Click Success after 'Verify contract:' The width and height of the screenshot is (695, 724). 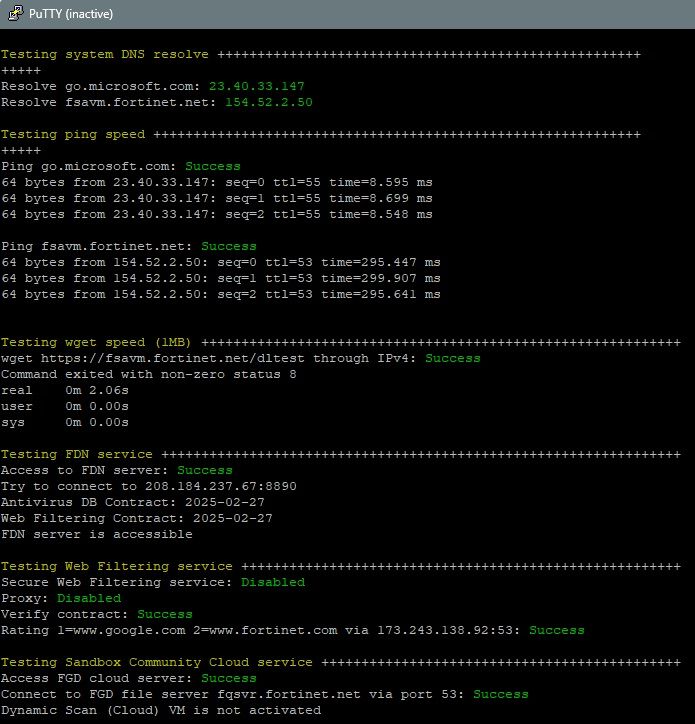click(165, 615)
